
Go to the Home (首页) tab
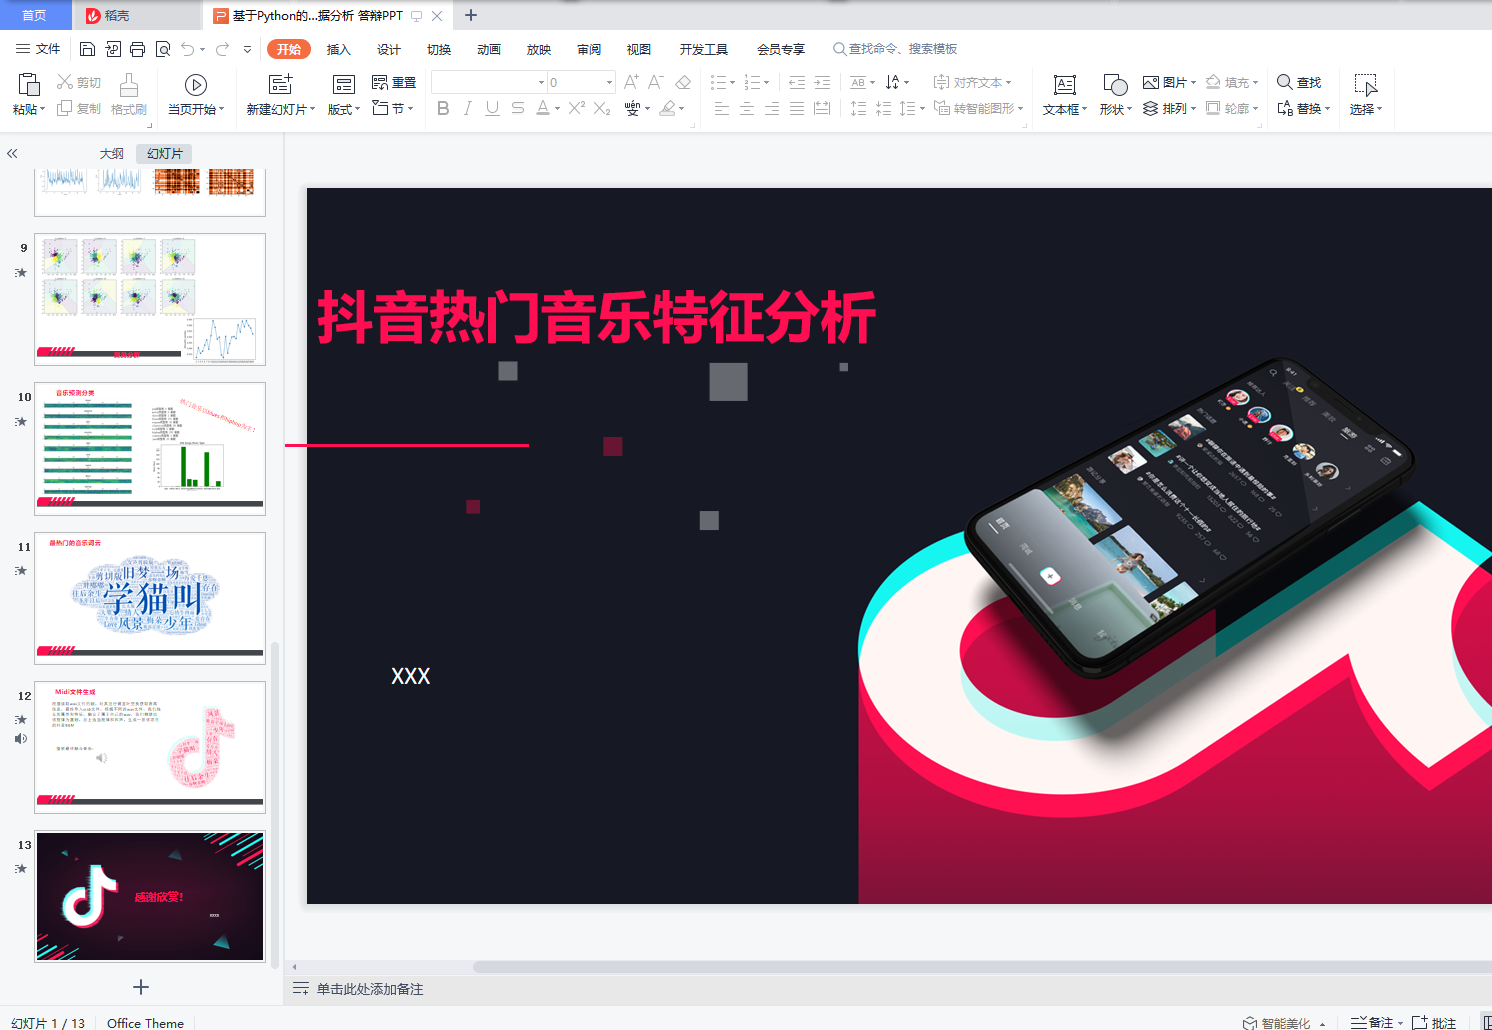pos(35,15)
